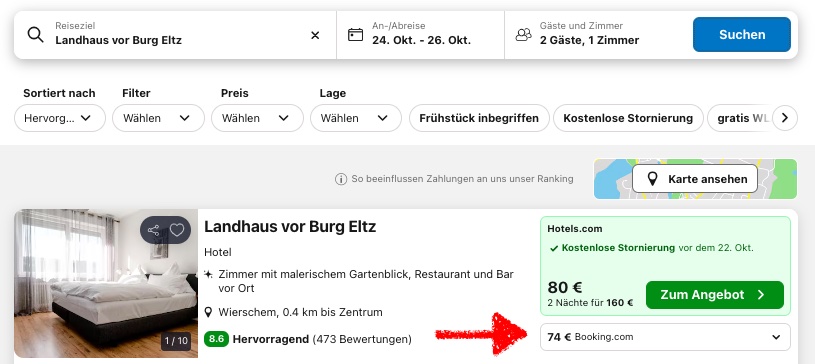Screen dimensions: 815x364
Task: Click the 80 € price
Action: click(564, 287)
